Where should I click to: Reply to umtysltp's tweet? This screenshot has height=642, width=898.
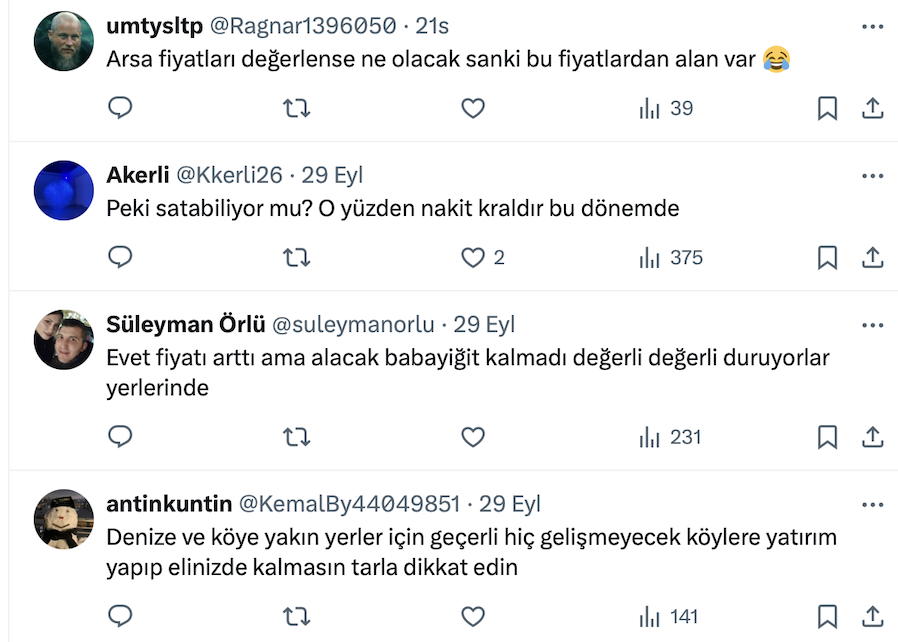(x=120, y=108)
